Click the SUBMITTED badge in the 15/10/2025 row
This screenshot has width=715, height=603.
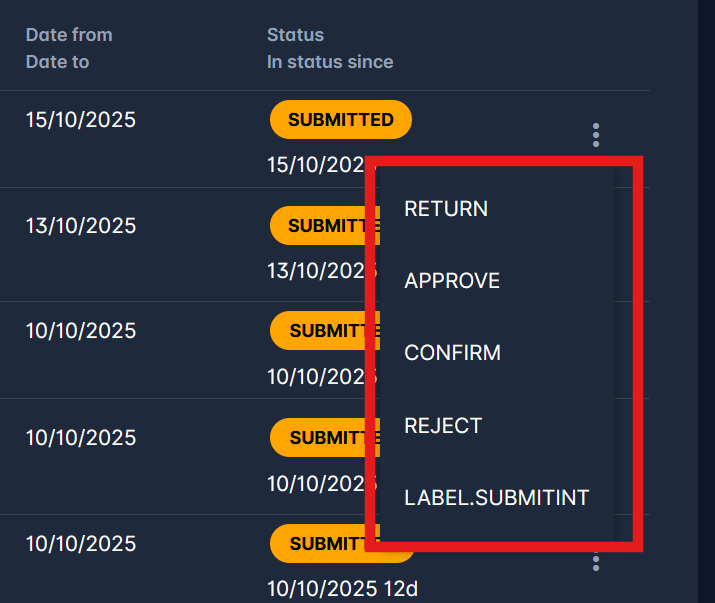pos(340,120)
